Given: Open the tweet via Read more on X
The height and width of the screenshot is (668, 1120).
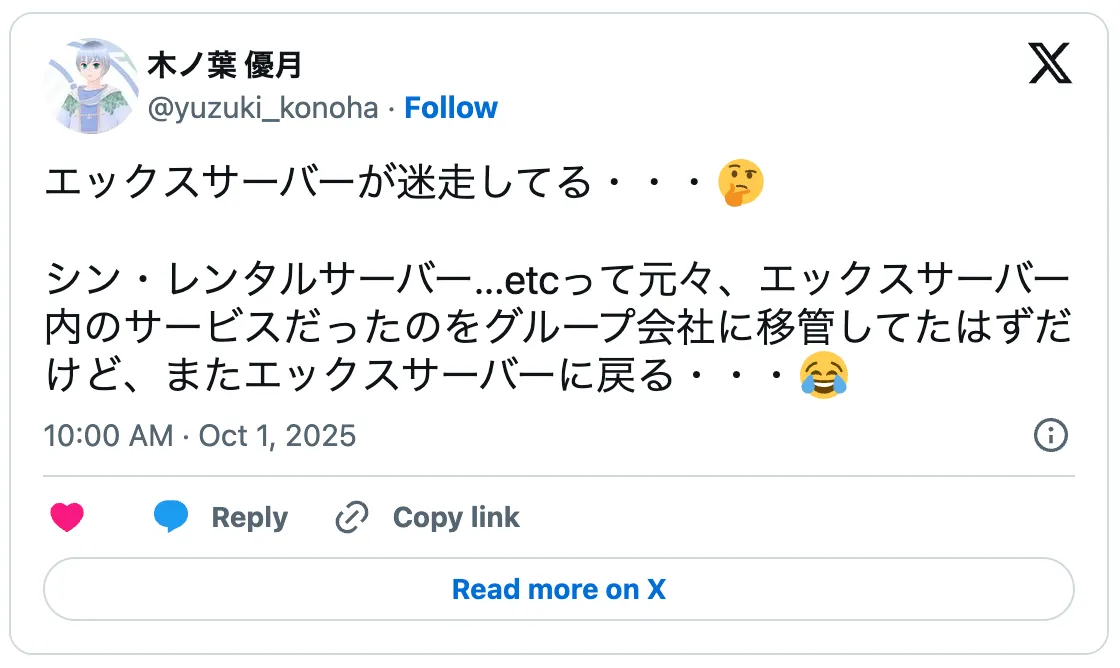Looking at the screenshot, I should coord(559,589).
